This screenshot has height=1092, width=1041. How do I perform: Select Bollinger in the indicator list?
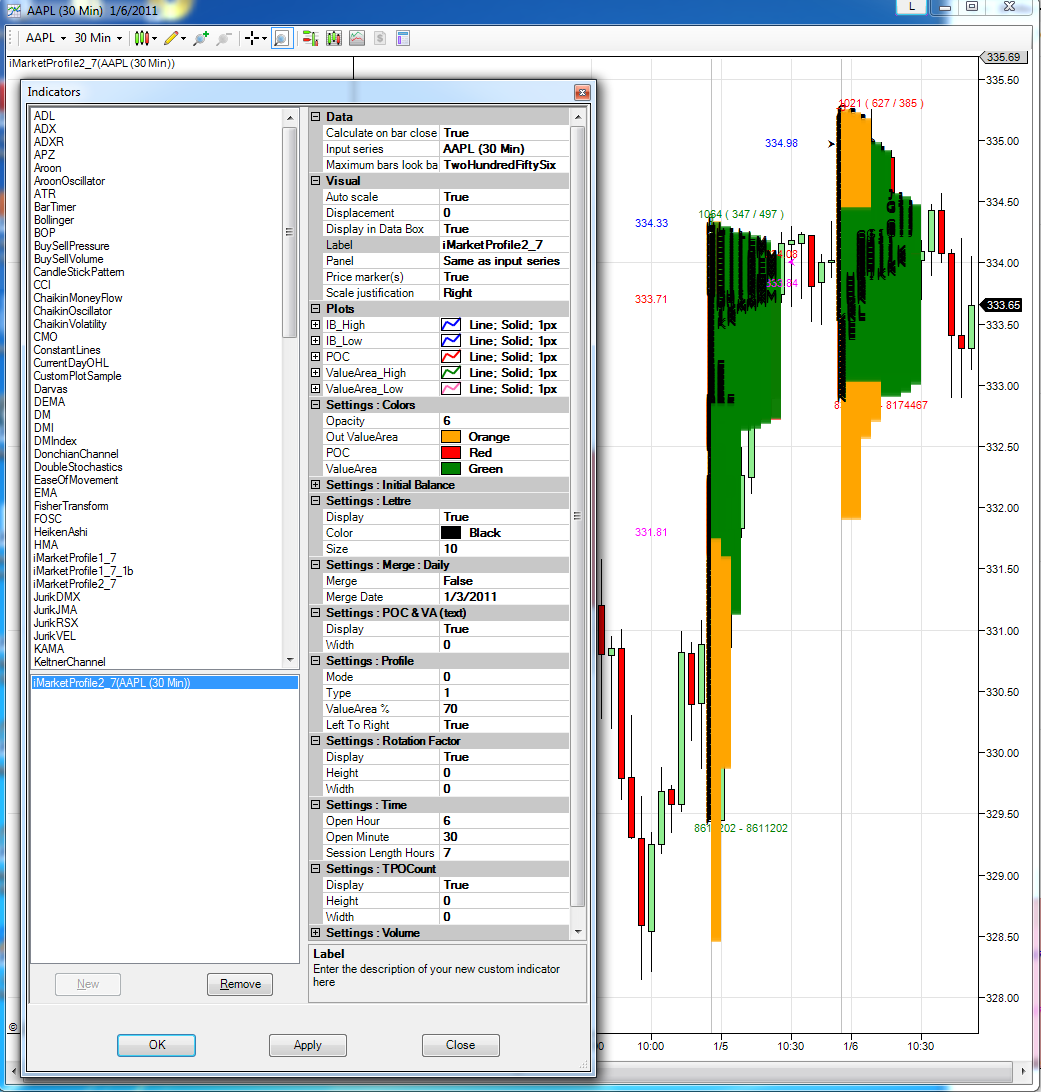click(x=54, y=221)
